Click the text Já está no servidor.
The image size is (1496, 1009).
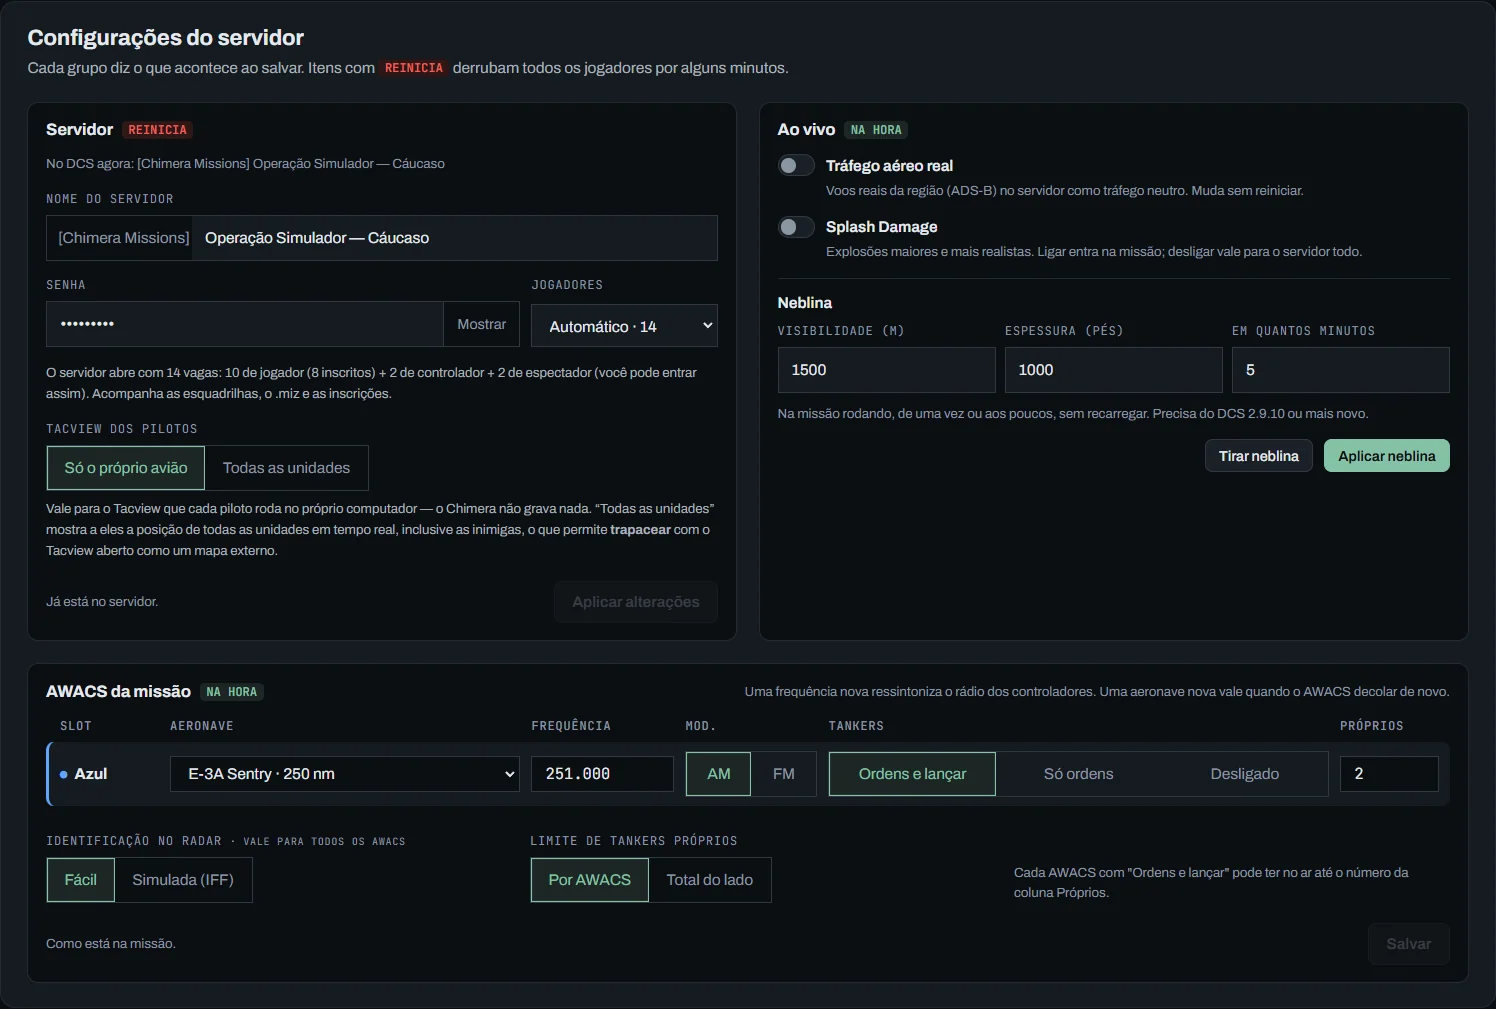coord(102,602)
